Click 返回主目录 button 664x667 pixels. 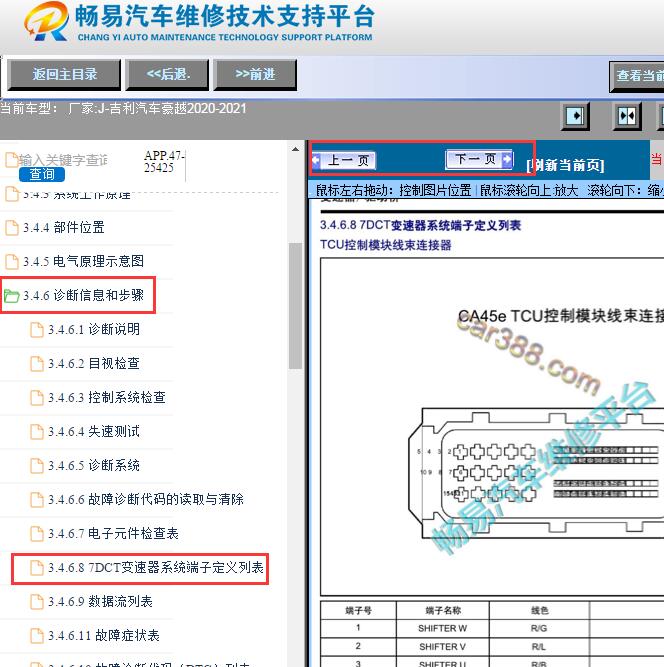pos(64,75)
